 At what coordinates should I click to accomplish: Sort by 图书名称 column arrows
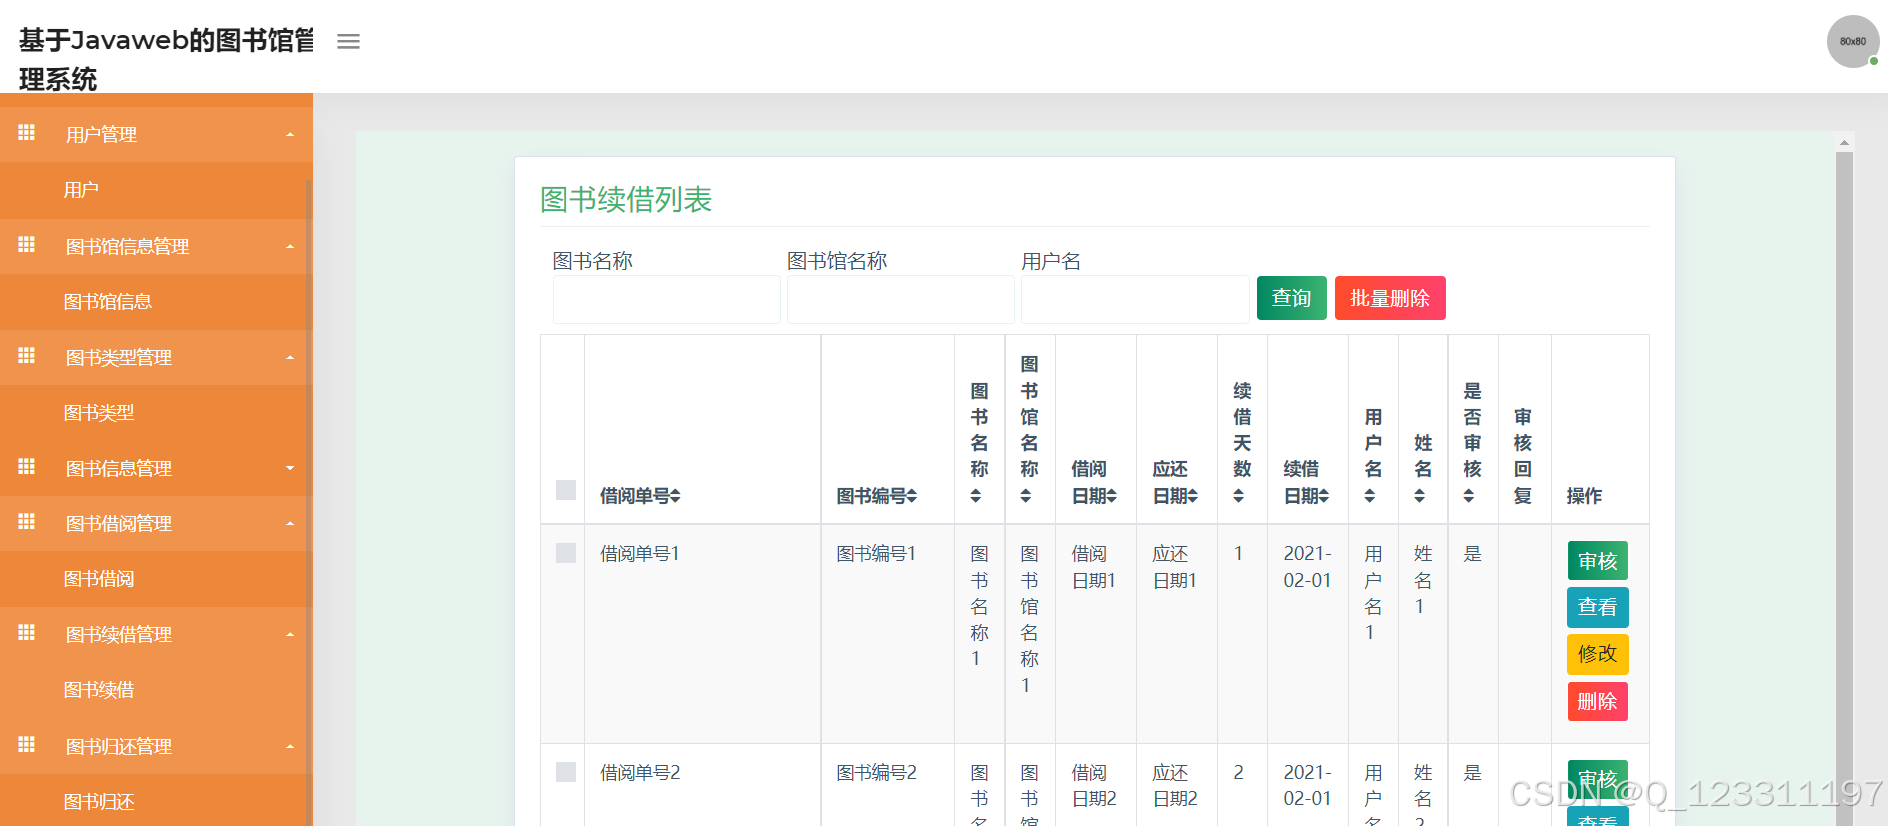(x=976, y=496)
